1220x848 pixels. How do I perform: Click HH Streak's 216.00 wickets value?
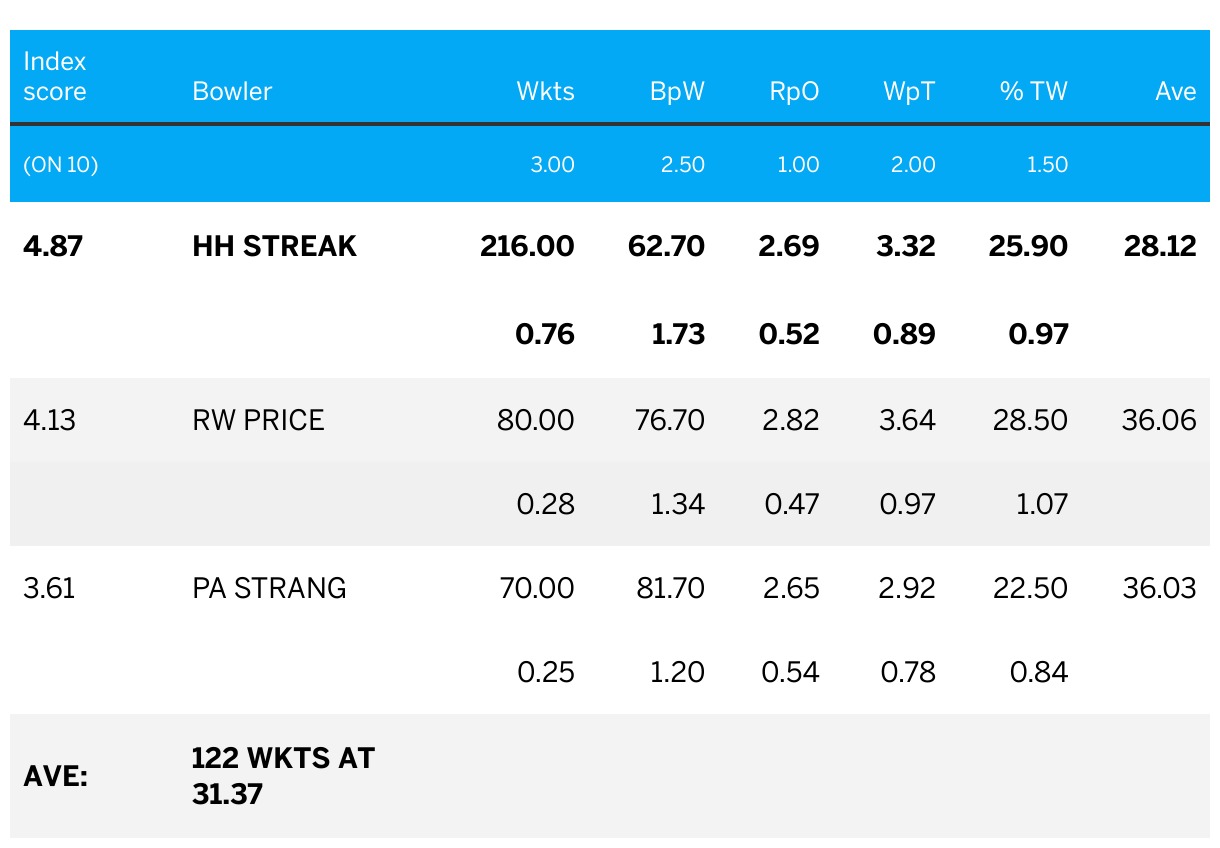click(527, 247)
